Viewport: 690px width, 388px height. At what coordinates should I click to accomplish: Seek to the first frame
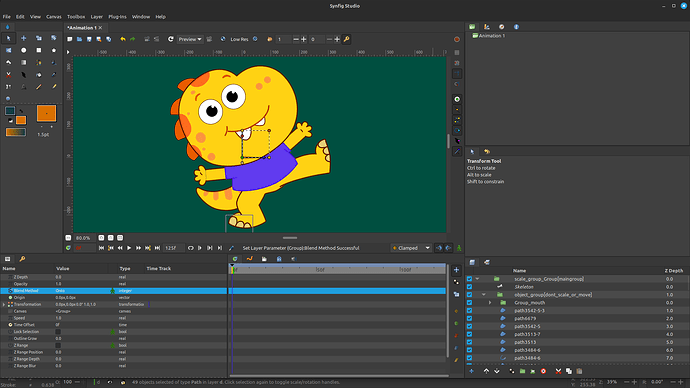101,248
